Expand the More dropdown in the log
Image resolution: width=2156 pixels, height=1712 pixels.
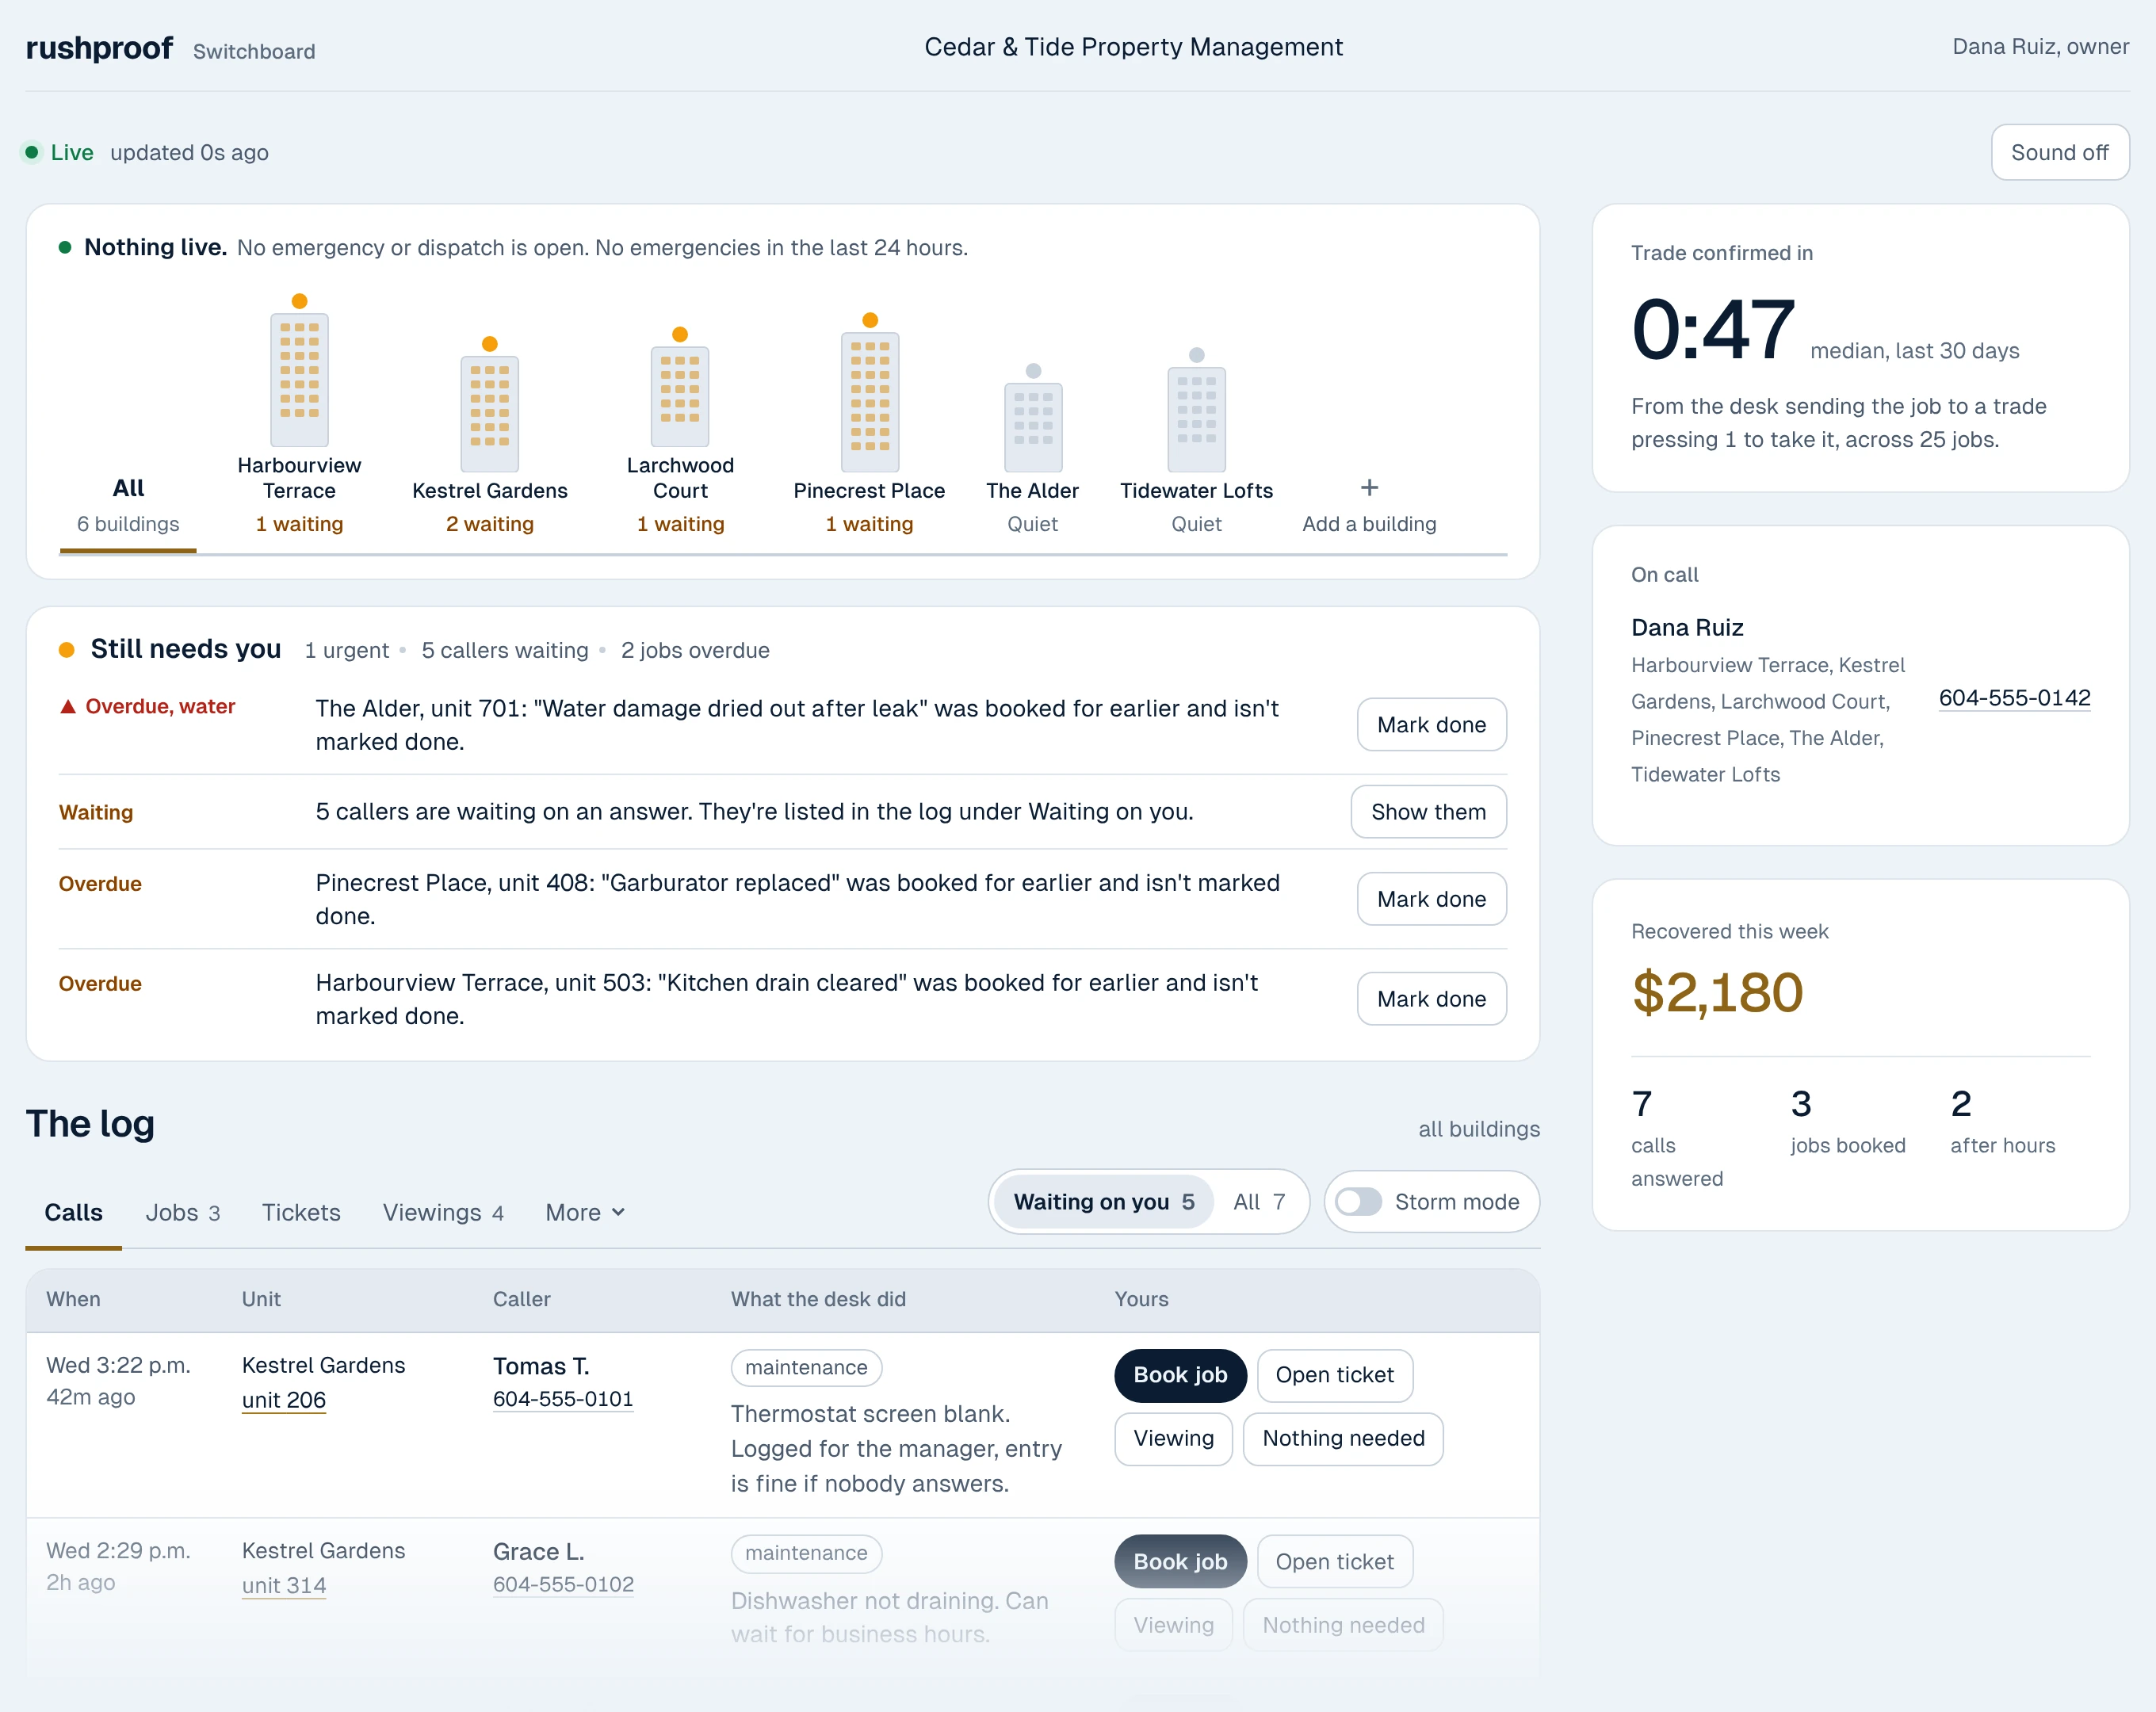[x=585, y=1212]
